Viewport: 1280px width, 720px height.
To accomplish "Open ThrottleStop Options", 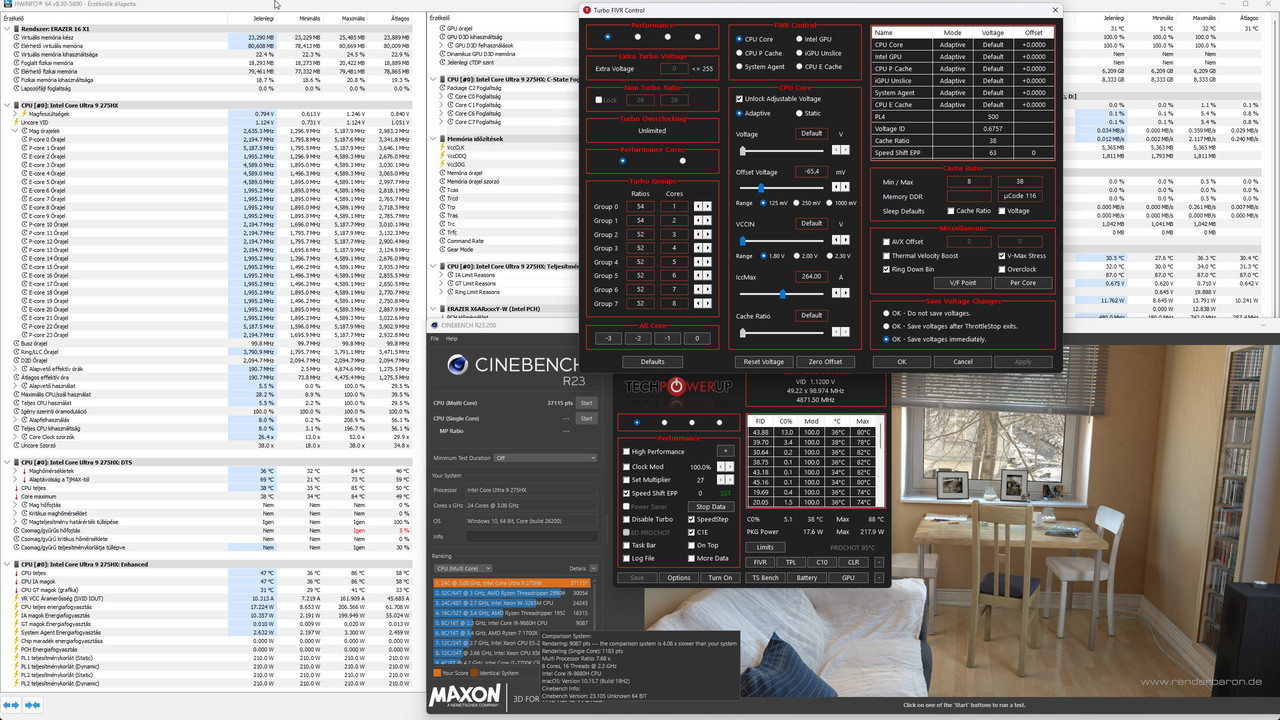I will tap(679, 578).
